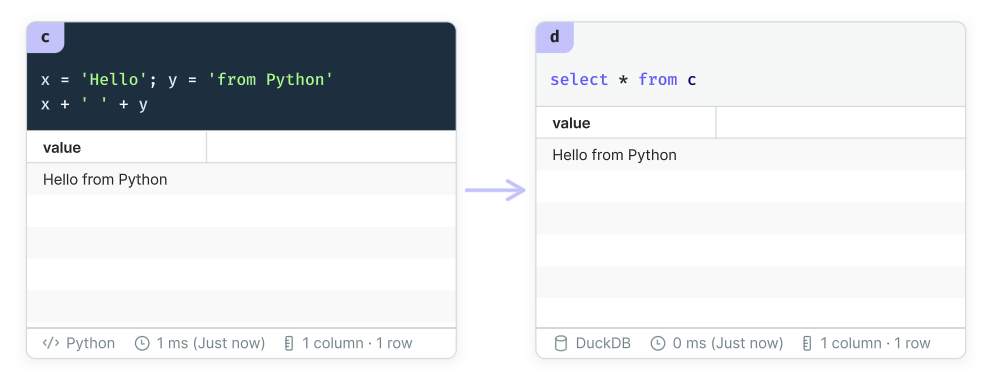The width and height of the screenshot is (993, 378).
Task: Click into the SQL query editor of cell d
Action: click(x=750, y=80)
